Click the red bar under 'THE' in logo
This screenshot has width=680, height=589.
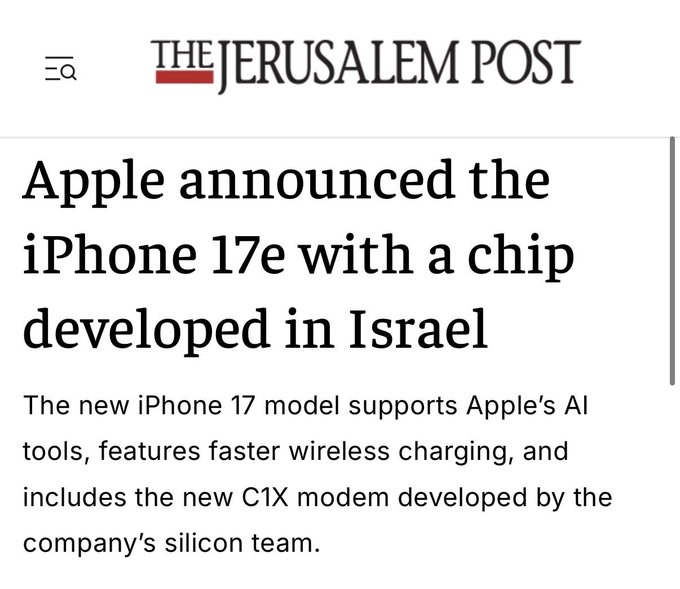[185, 77]
